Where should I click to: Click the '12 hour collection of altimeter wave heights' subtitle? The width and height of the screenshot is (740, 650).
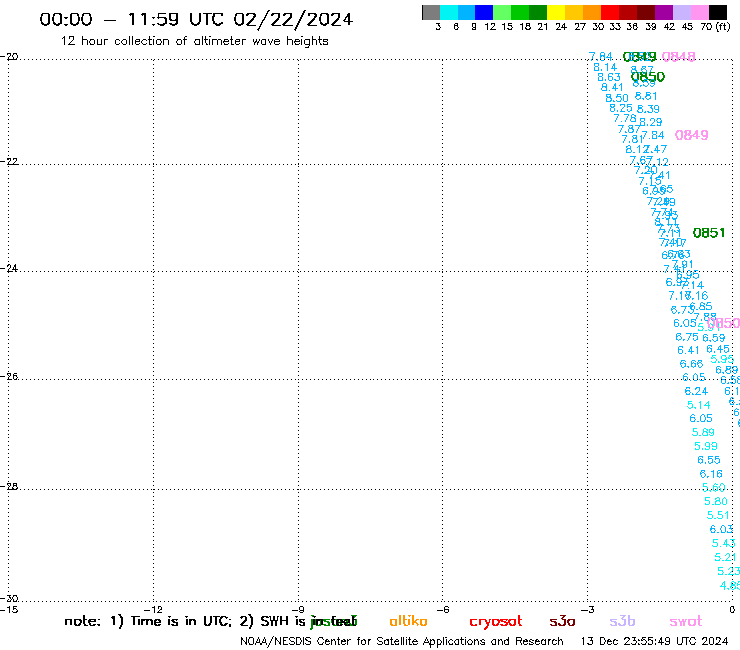click(x=194, y=41)
